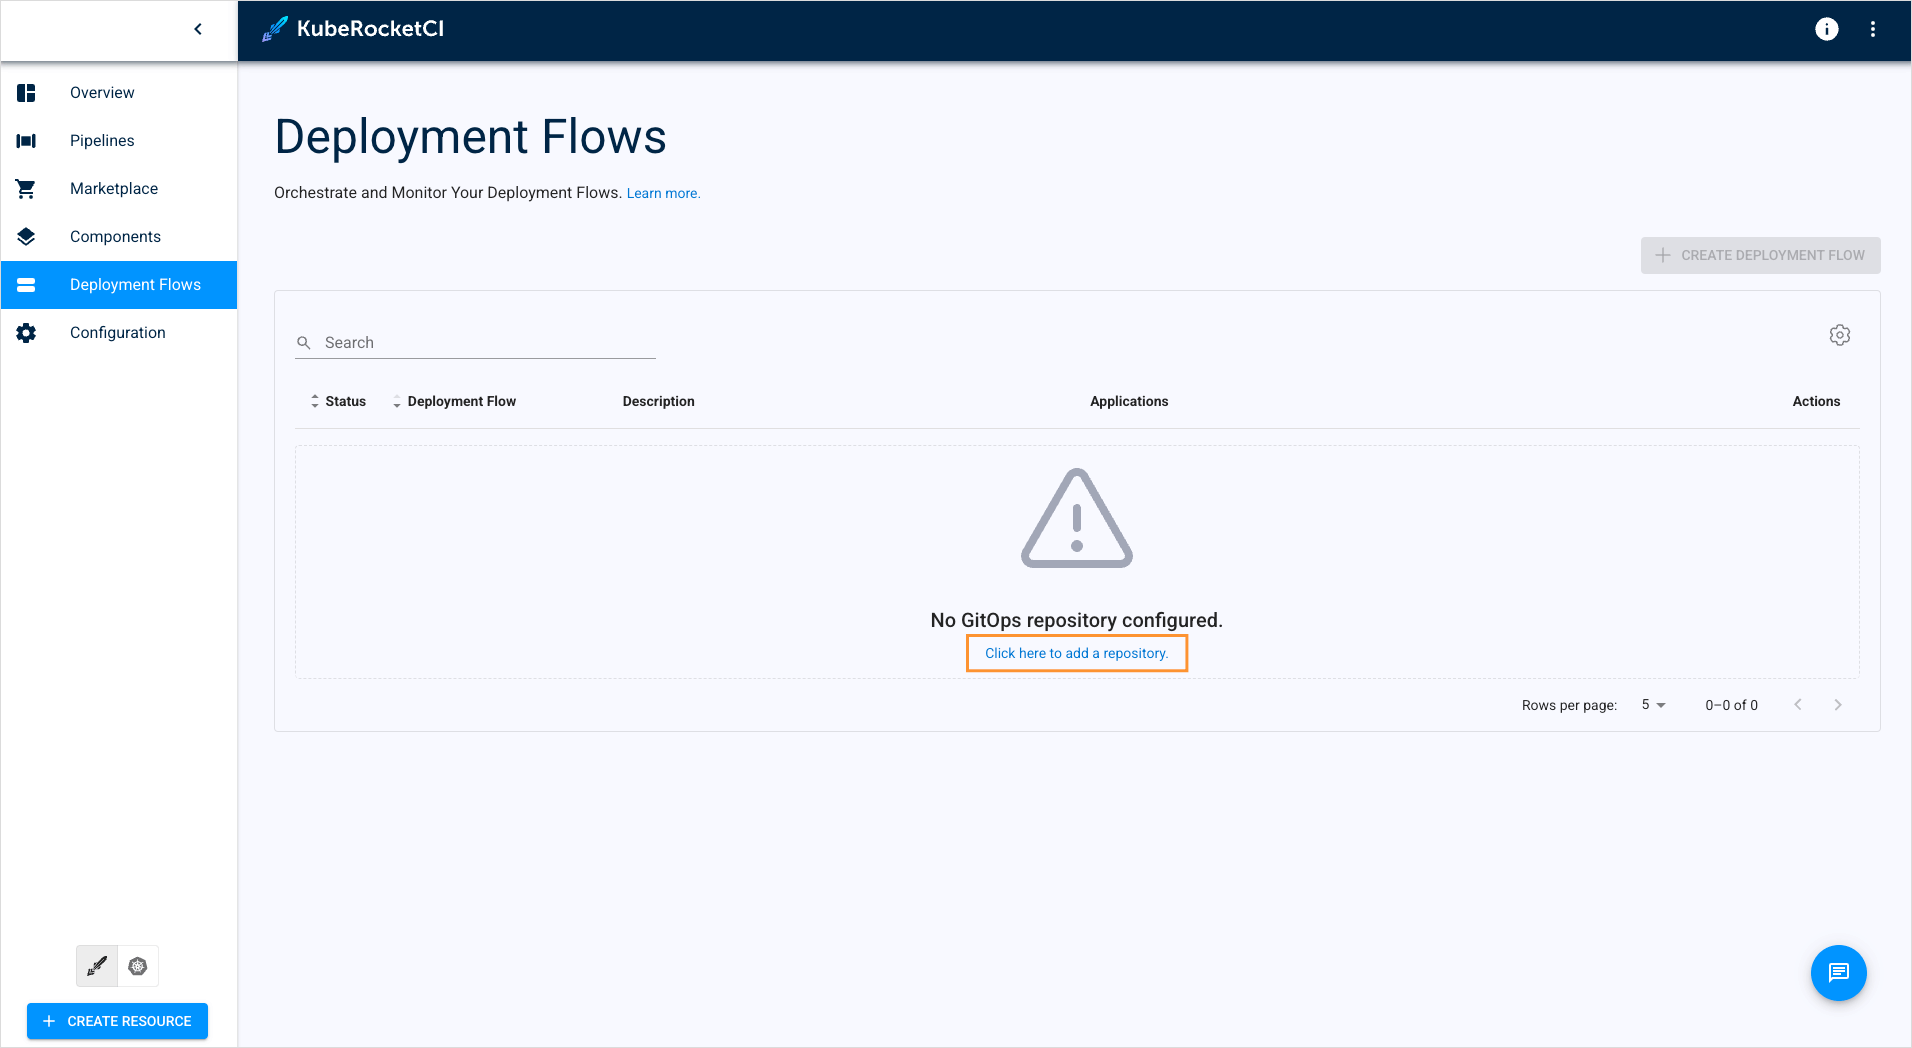Select the KubeRocketCI rocket view toggle
The height and width of the screenshot is (1048, 1912).
tap(96, 966)
